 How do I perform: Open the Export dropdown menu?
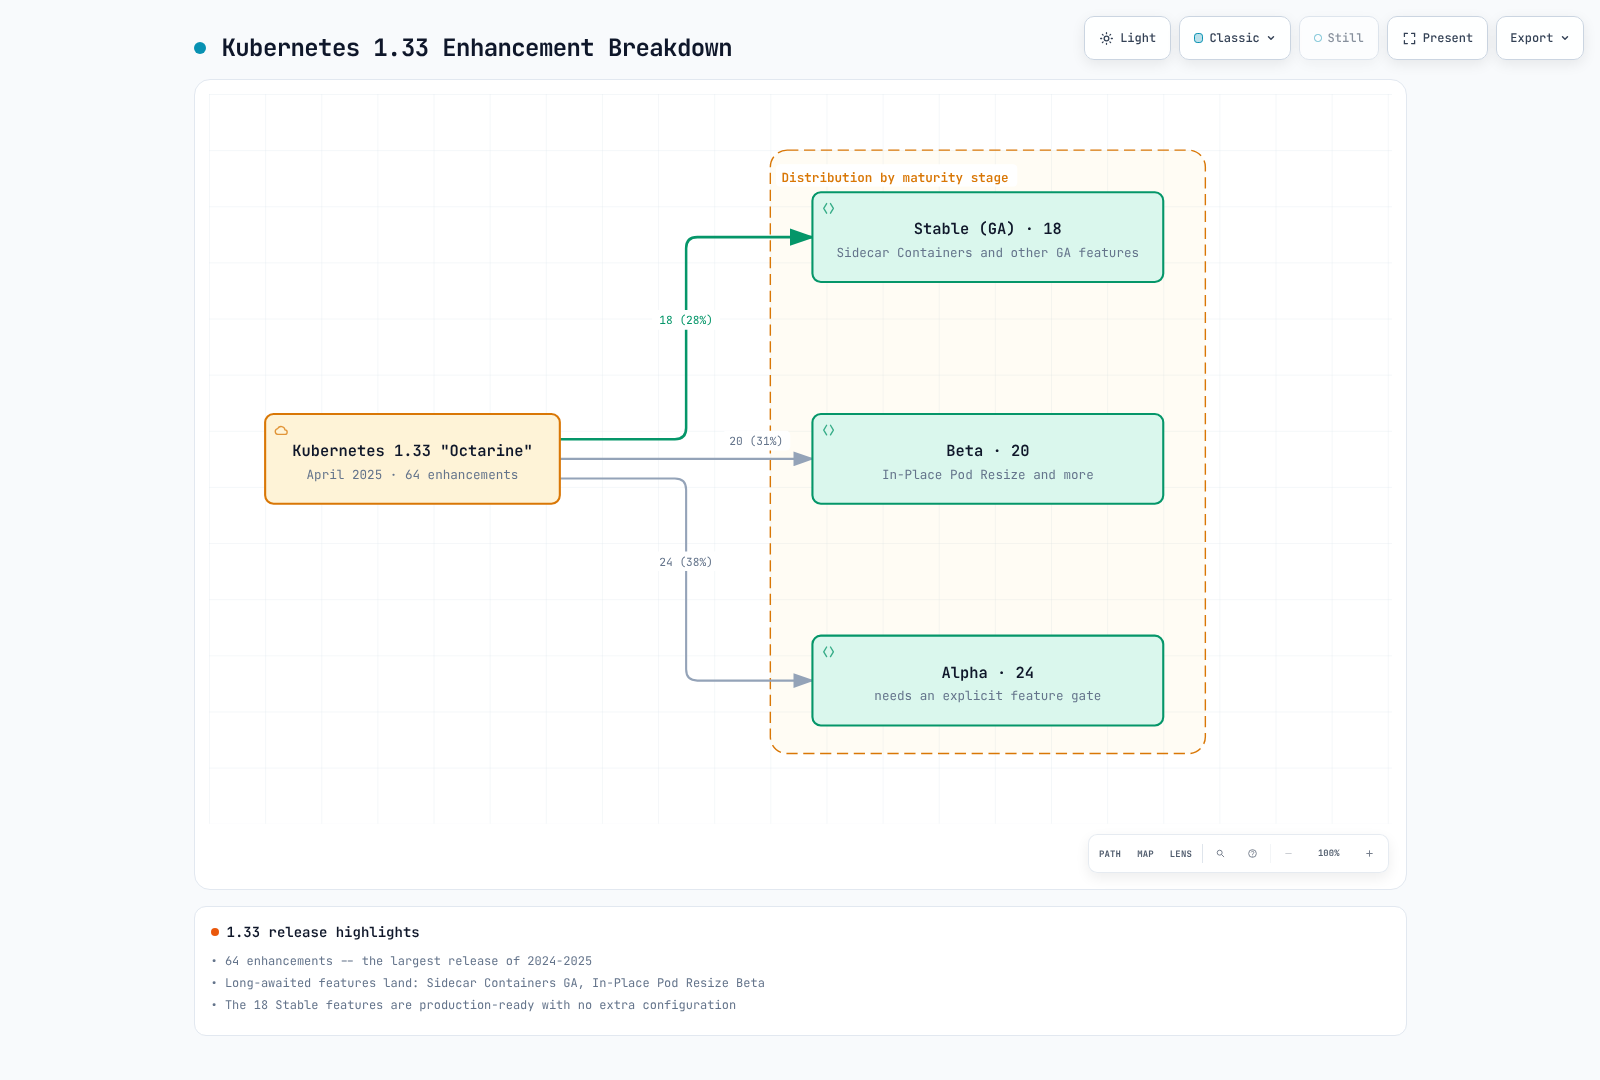[x=1539, y=38]
